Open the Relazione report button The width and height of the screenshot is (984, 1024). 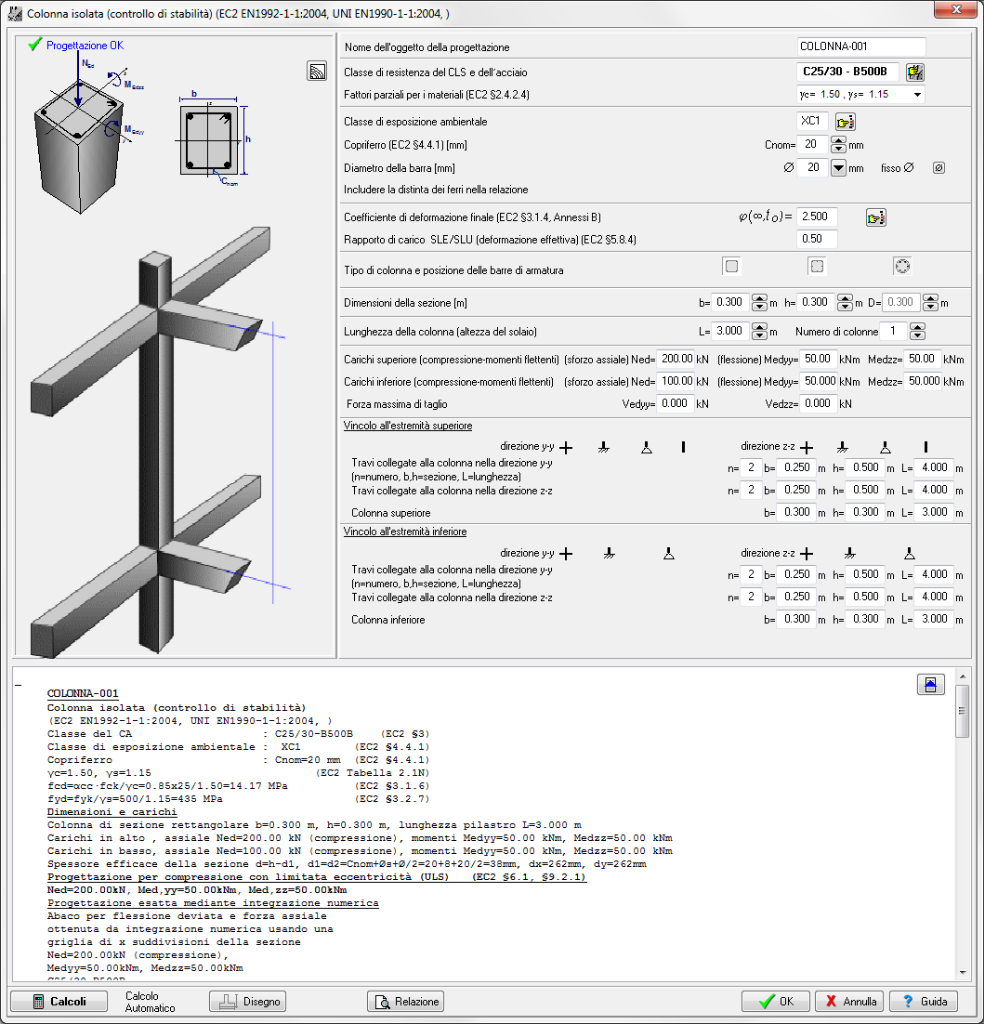click(405, 1001)
